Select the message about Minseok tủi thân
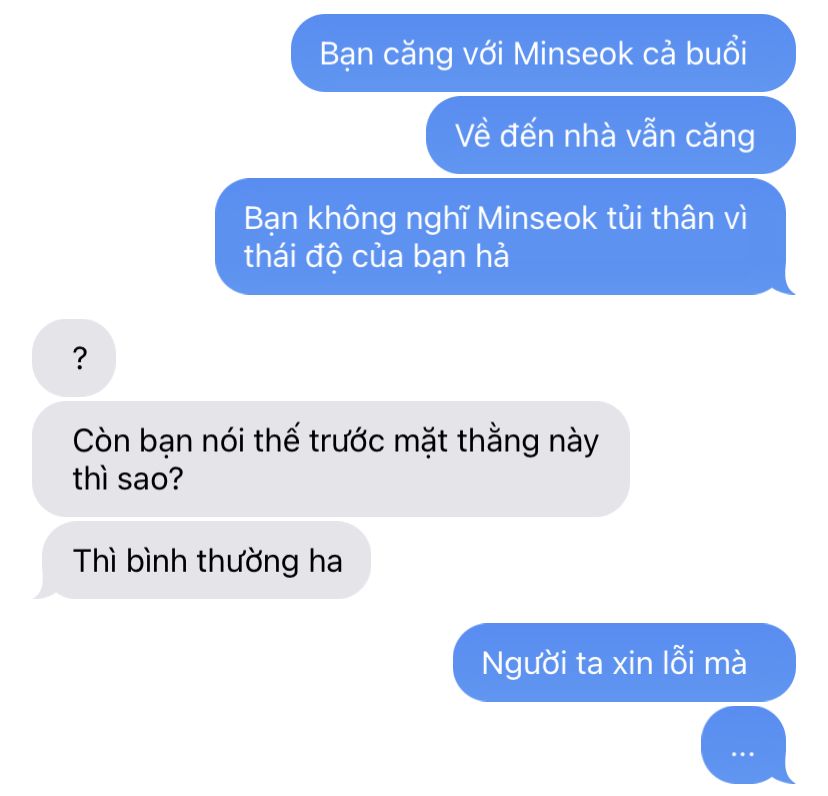This screenshot has width=828, height=796. 505,237
